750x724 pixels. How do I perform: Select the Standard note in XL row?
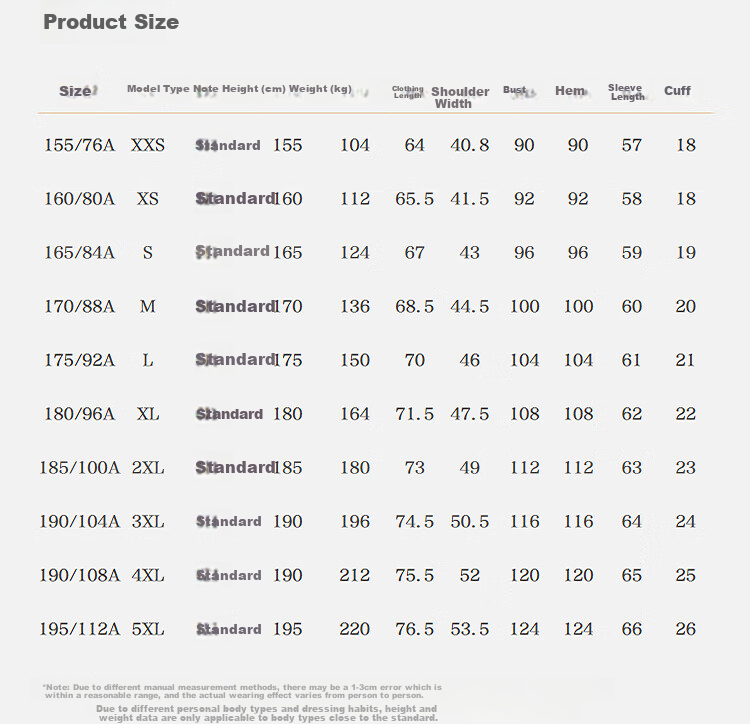pyautogui.click(x=229, y=414)
